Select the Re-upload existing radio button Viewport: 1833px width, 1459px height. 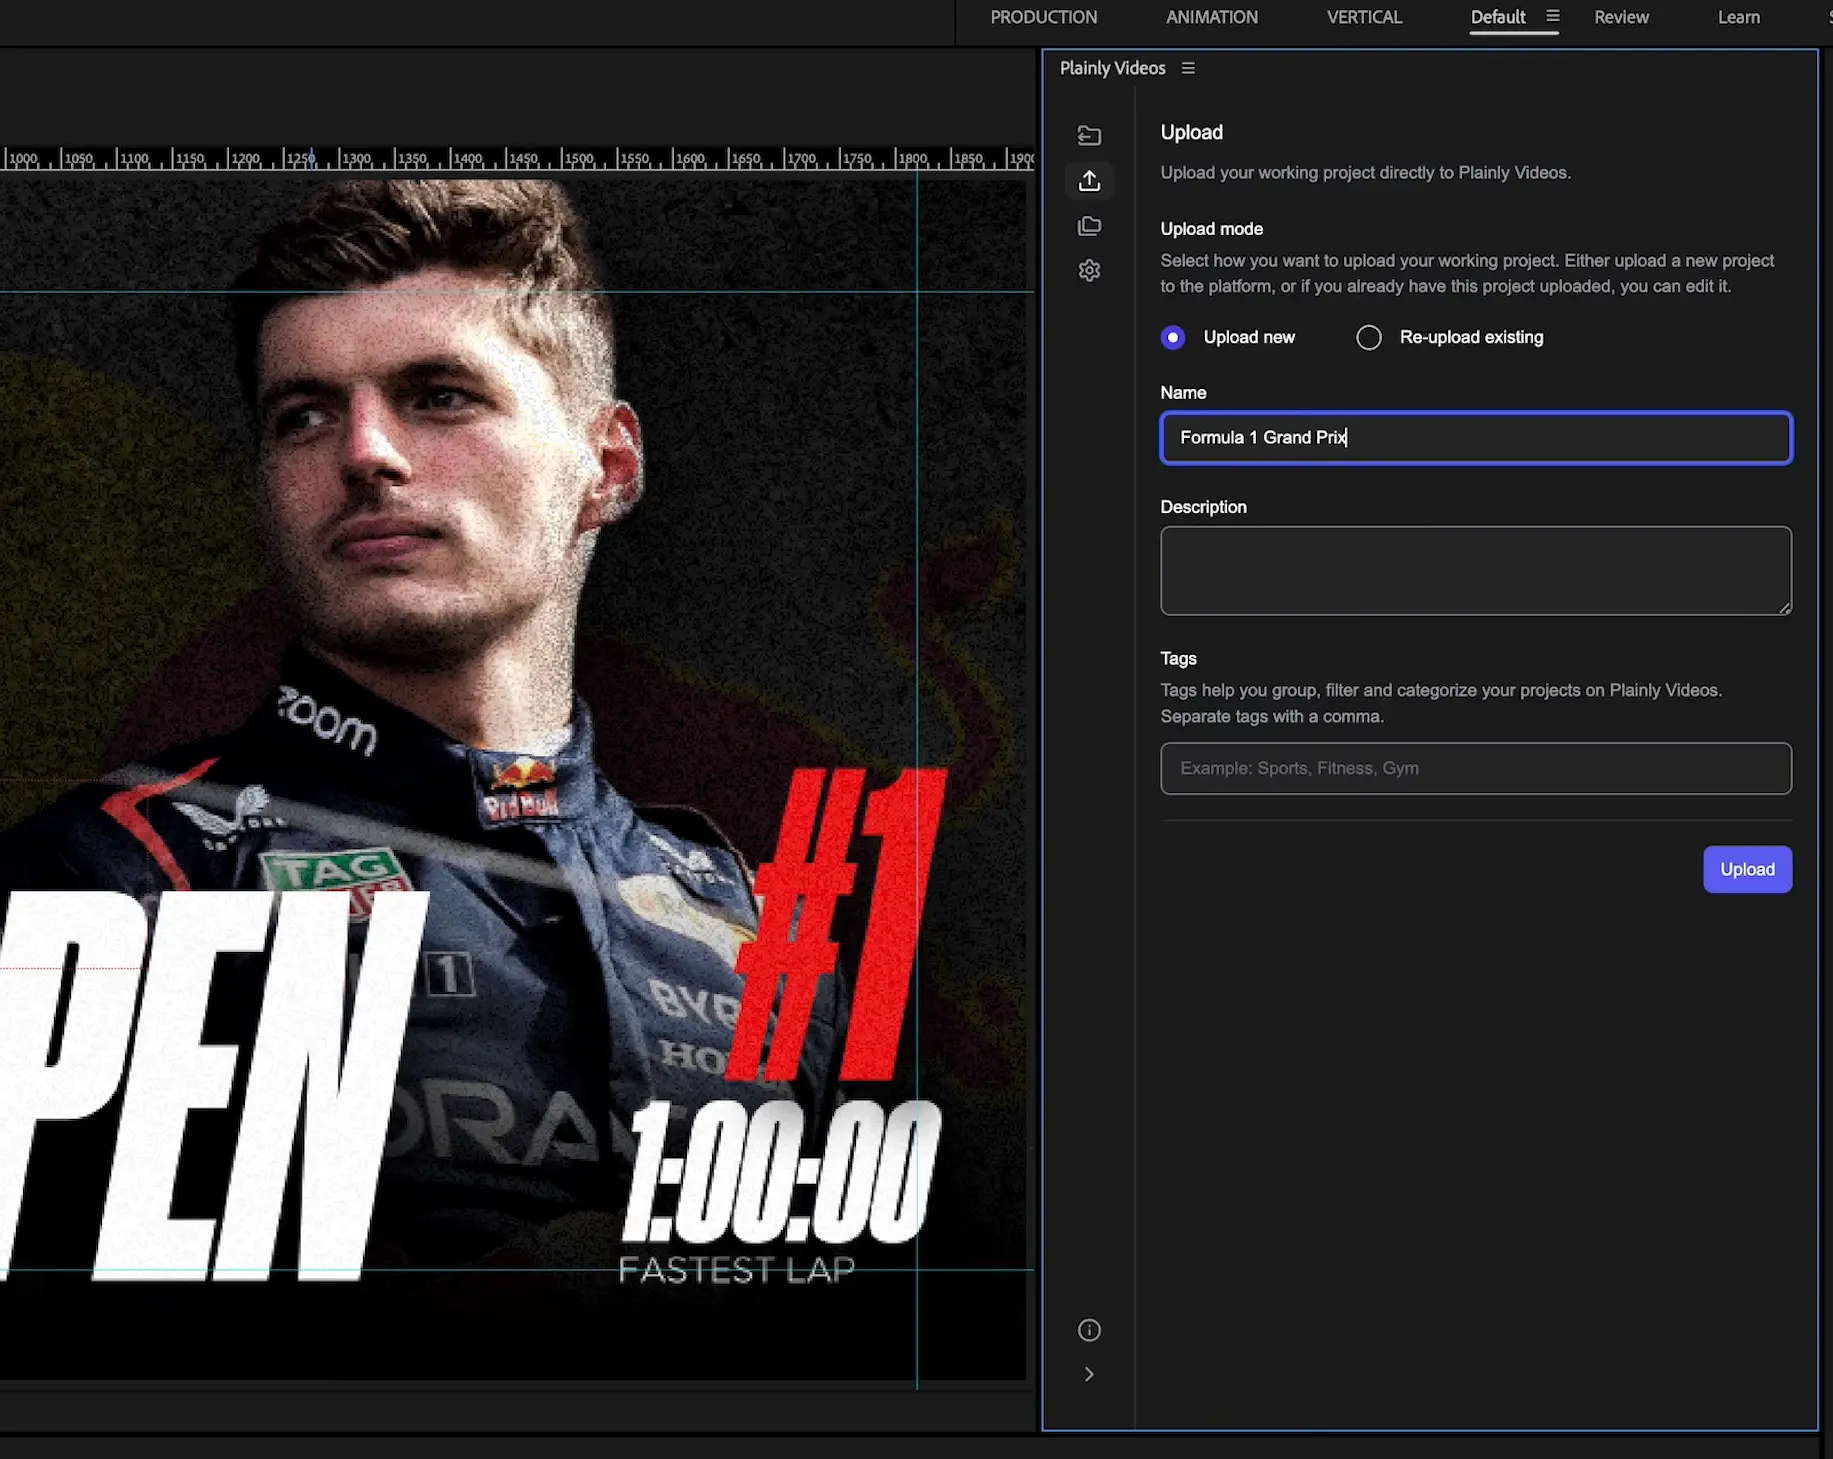click(x=1369, y=337)
